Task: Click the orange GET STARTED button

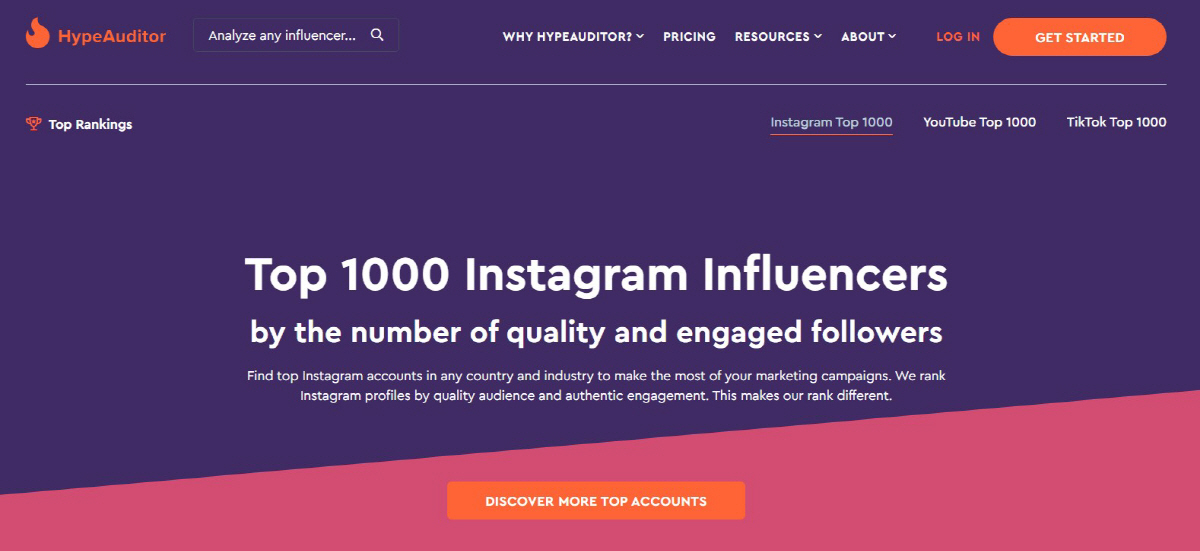Action: [1079, 37]
